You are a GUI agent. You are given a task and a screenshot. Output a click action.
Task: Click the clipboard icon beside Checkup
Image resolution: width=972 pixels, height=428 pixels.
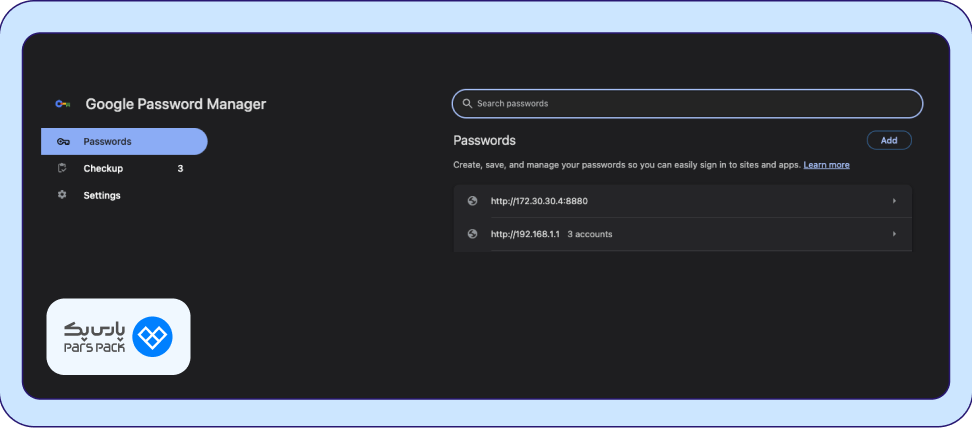tap(61, 168)
